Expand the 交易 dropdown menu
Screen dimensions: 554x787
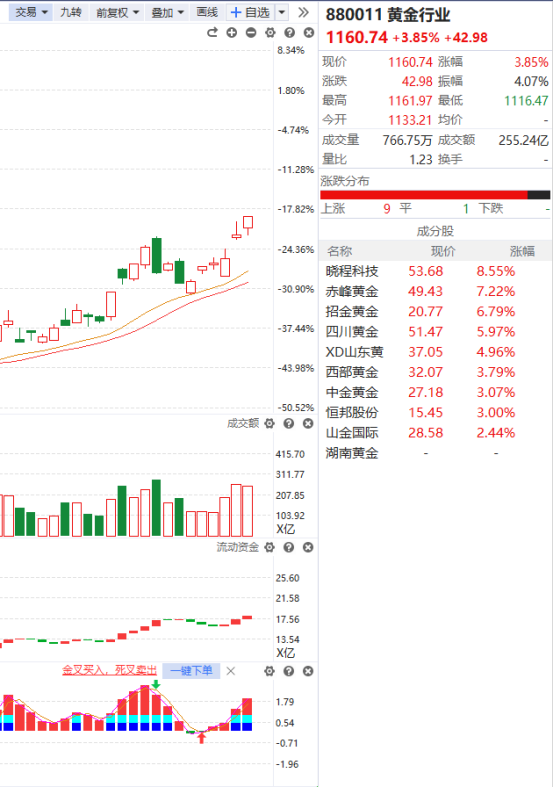click(31, 13)
